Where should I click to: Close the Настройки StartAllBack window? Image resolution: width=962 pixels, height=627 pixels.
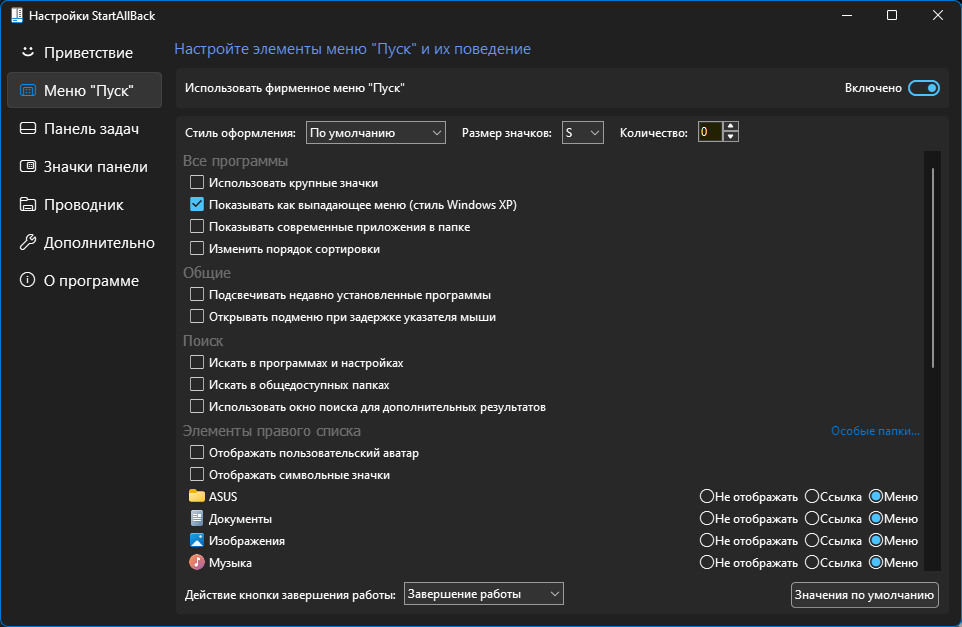937,15
